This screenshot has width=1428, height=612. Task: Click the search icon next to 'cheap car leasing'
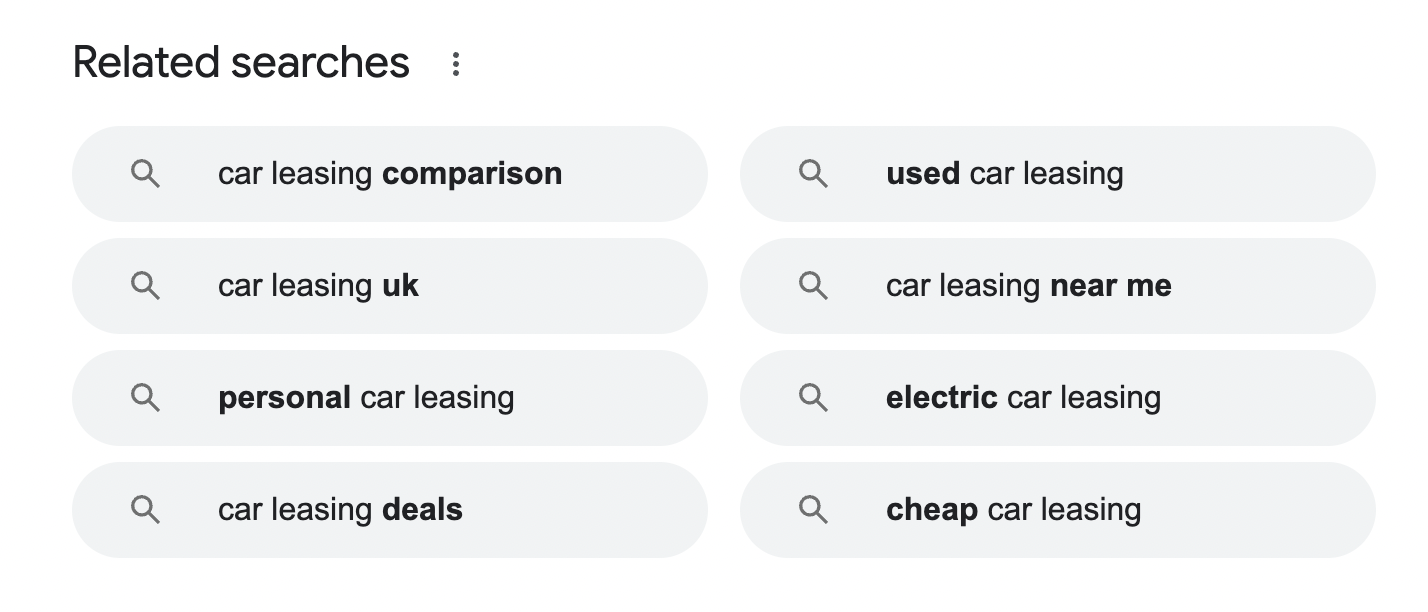[x=814, y=510]
